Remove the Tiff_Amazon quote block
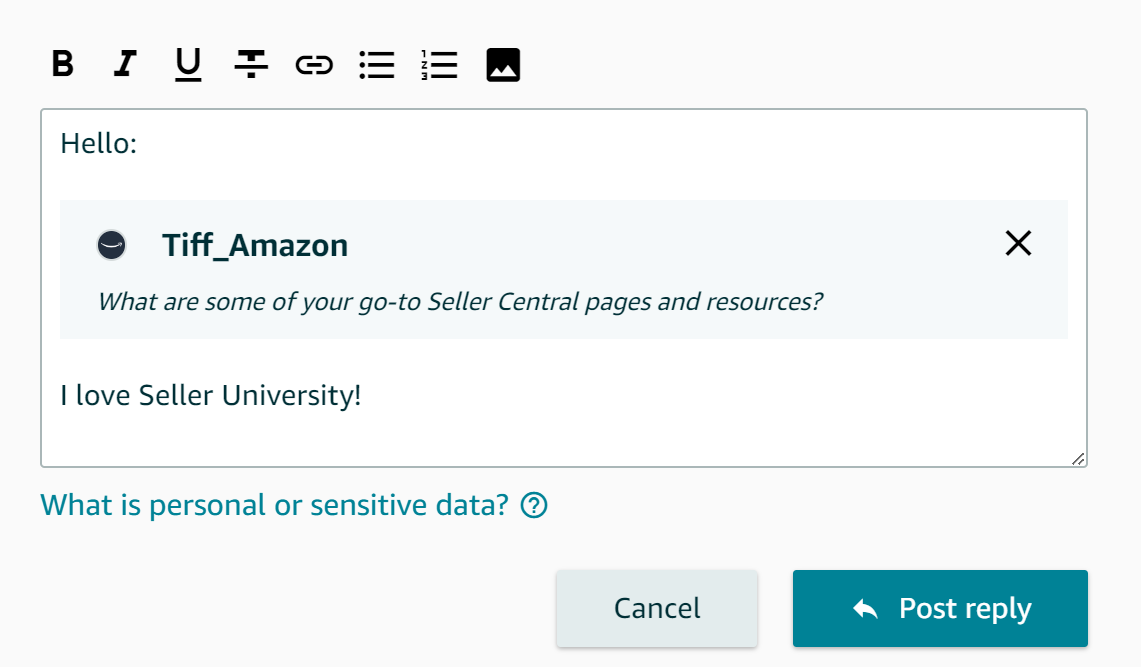The image size is (1141, 667). [1018, 243]
